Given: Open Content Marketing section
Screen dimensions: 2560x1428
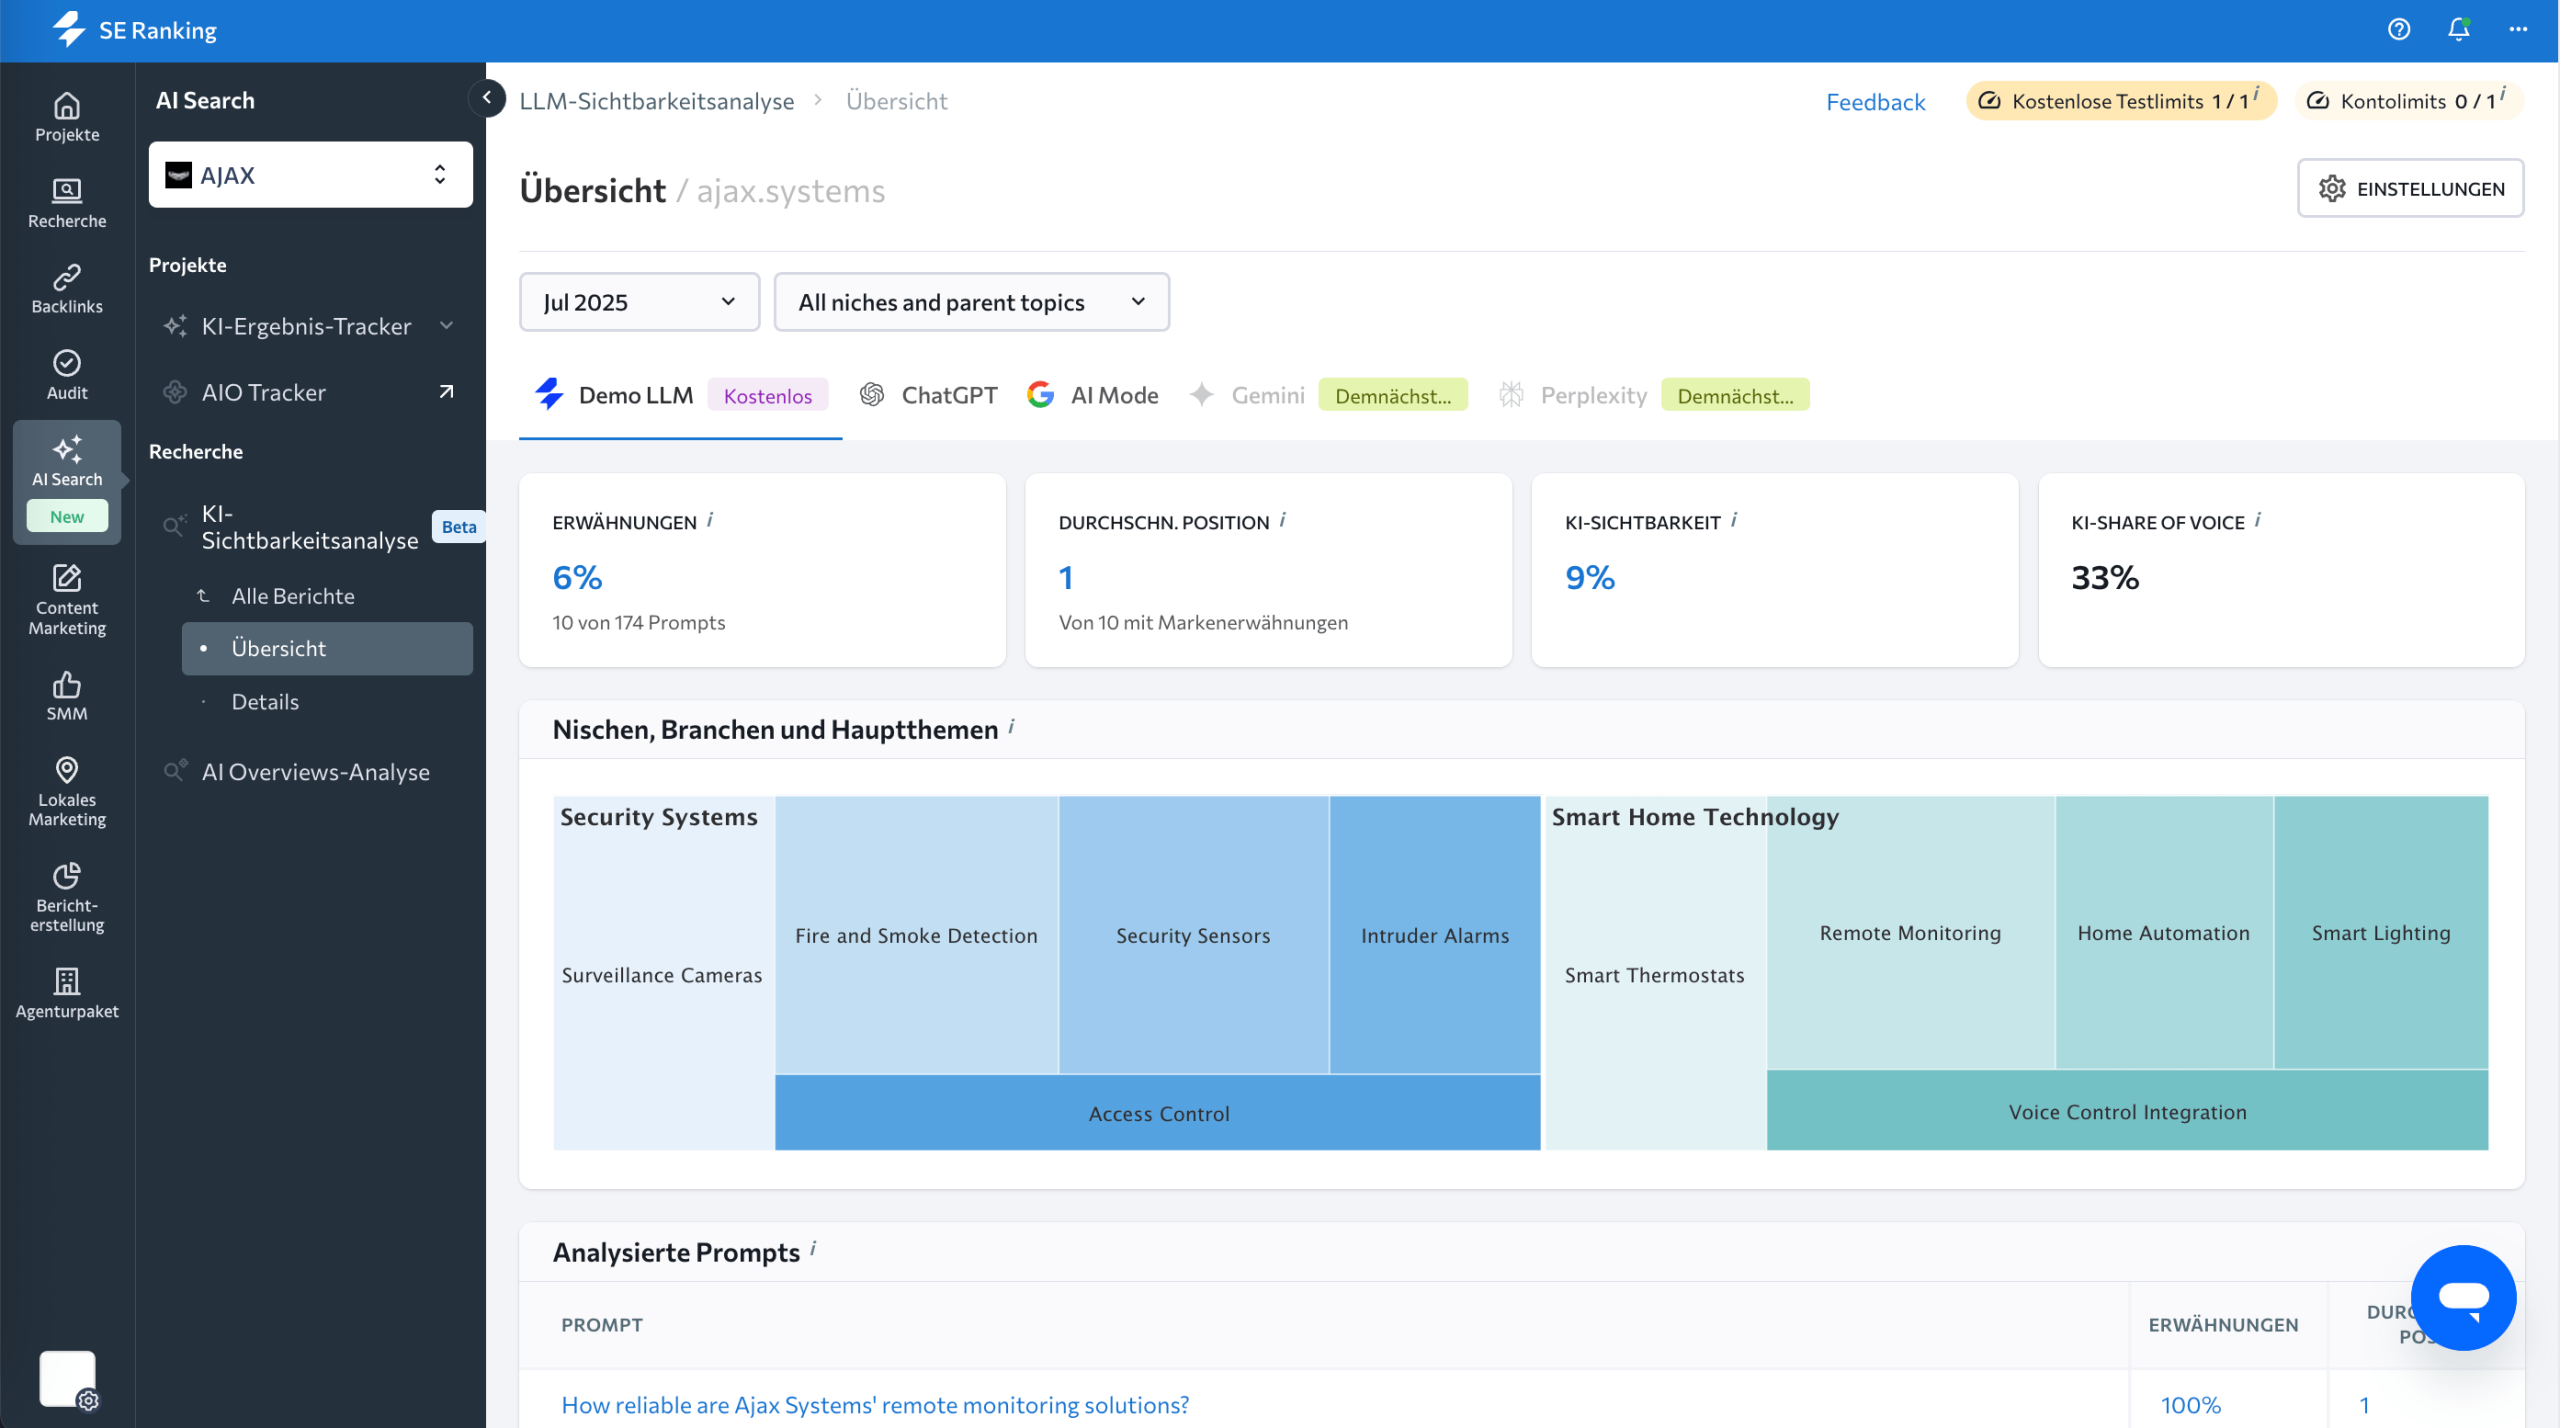Looking at the screenshot, I should click(x=67, y=600).
